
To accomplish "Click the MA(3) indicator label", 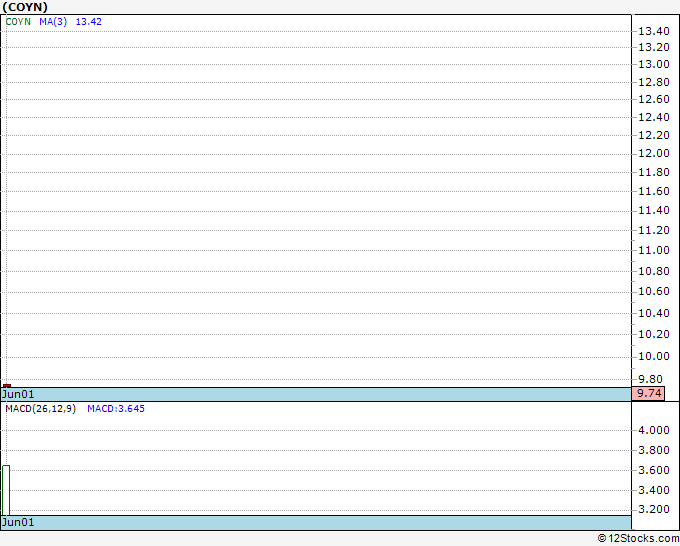I will [53, 22].
